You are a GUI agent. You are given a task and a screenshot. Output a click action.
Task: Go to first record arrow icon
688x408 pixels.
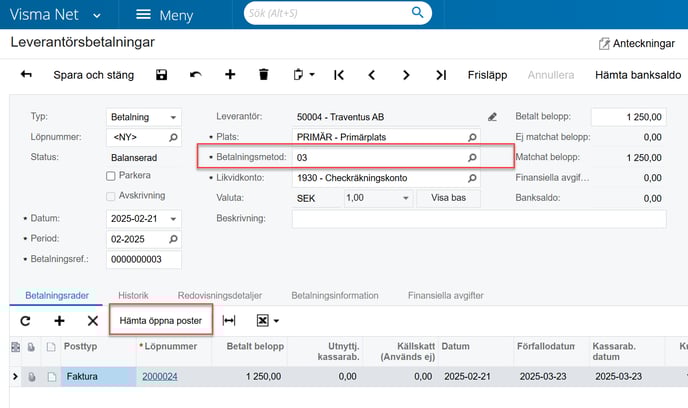(x=339, y=75)
